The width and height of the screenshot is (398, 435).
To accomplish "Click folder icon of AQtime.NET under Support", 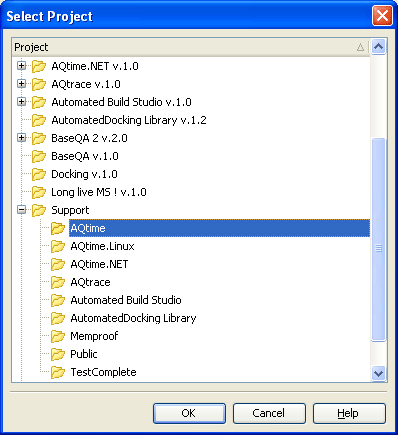I will tap(58, 264).
